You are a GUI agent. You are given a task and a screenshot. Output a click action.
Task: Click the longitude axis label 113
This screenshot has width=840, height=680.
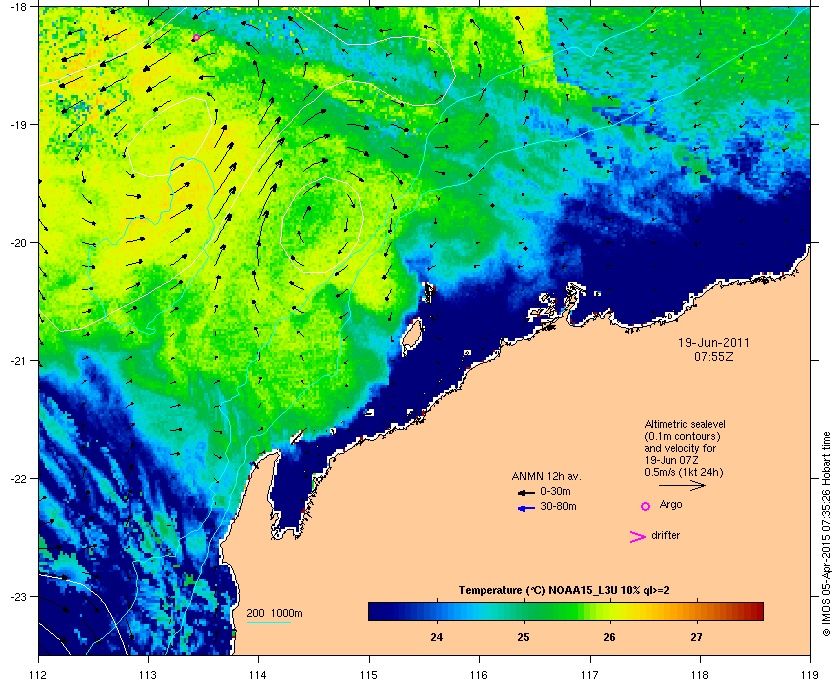[148, 674]
